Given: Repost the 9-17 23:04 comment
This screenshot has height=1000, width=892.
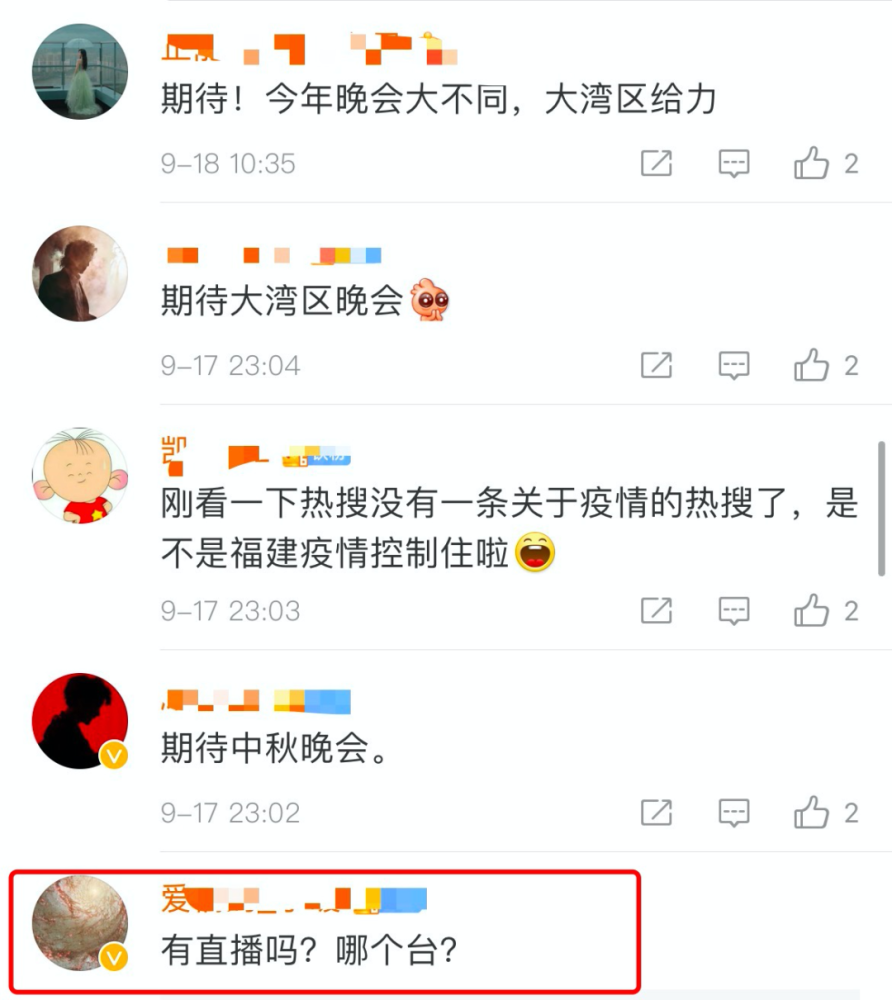Looking at the screenshot, I should point(656,365).
